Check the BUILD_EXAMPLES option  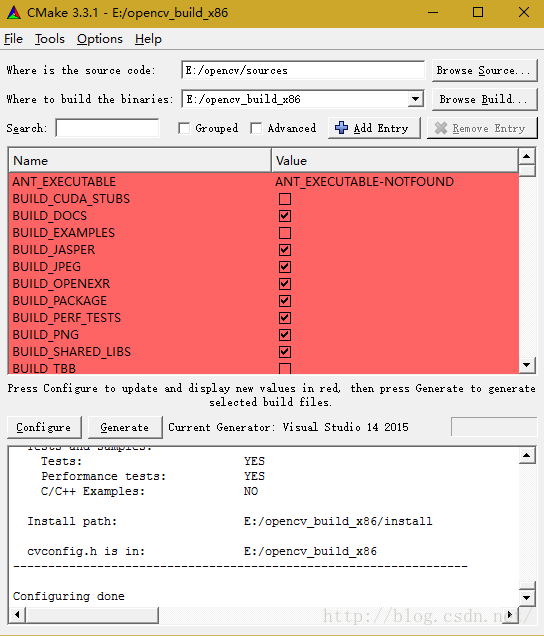(x=285, y=233)
